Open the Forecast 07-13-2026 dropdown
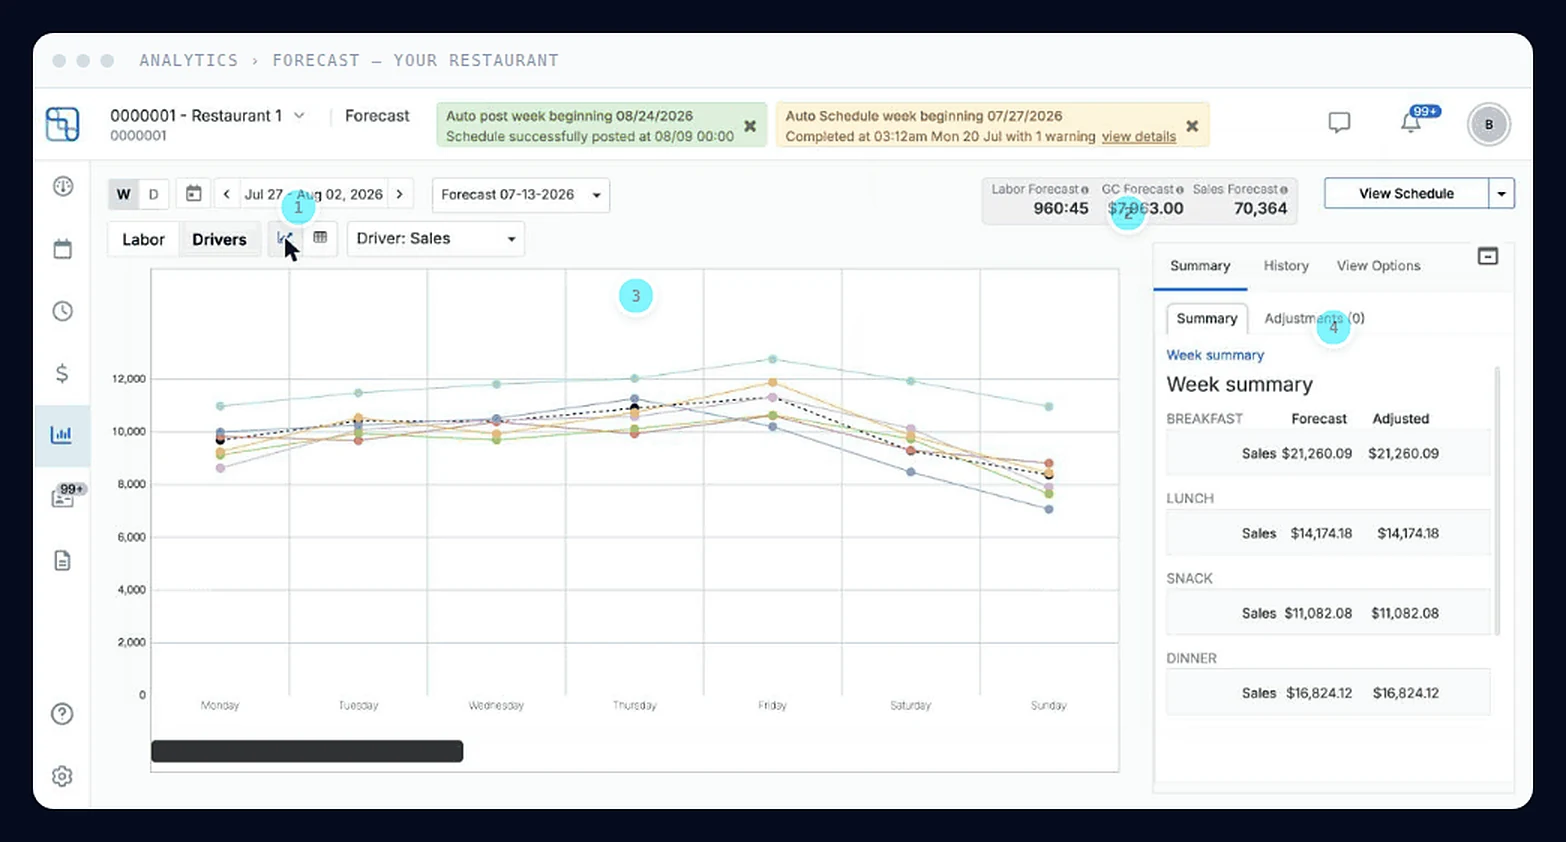Viewport: 1566px width, 842px height. (x=521, y=195)
